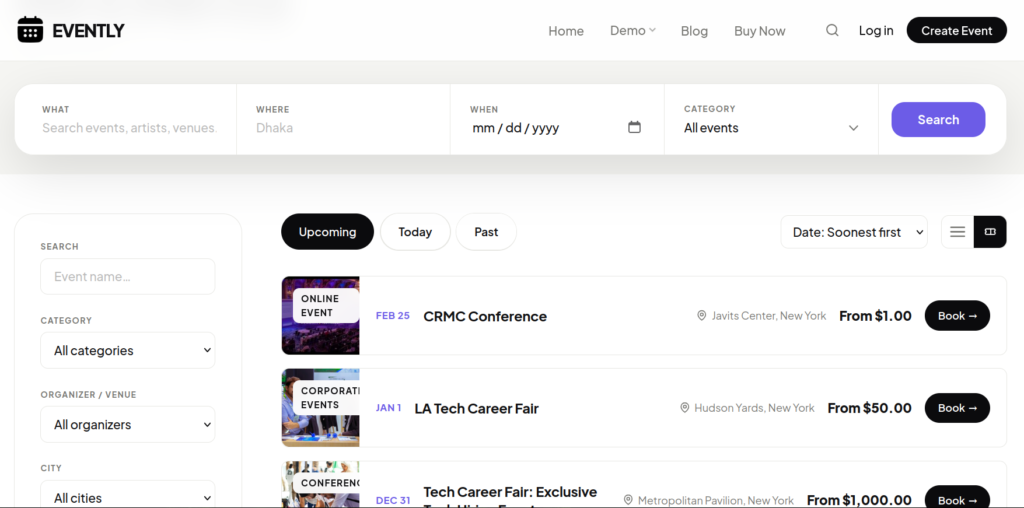Image resolution: width=1024 pixels, height=508 pixels.
Task: Click the From $50.00 price
Action: 869,408
